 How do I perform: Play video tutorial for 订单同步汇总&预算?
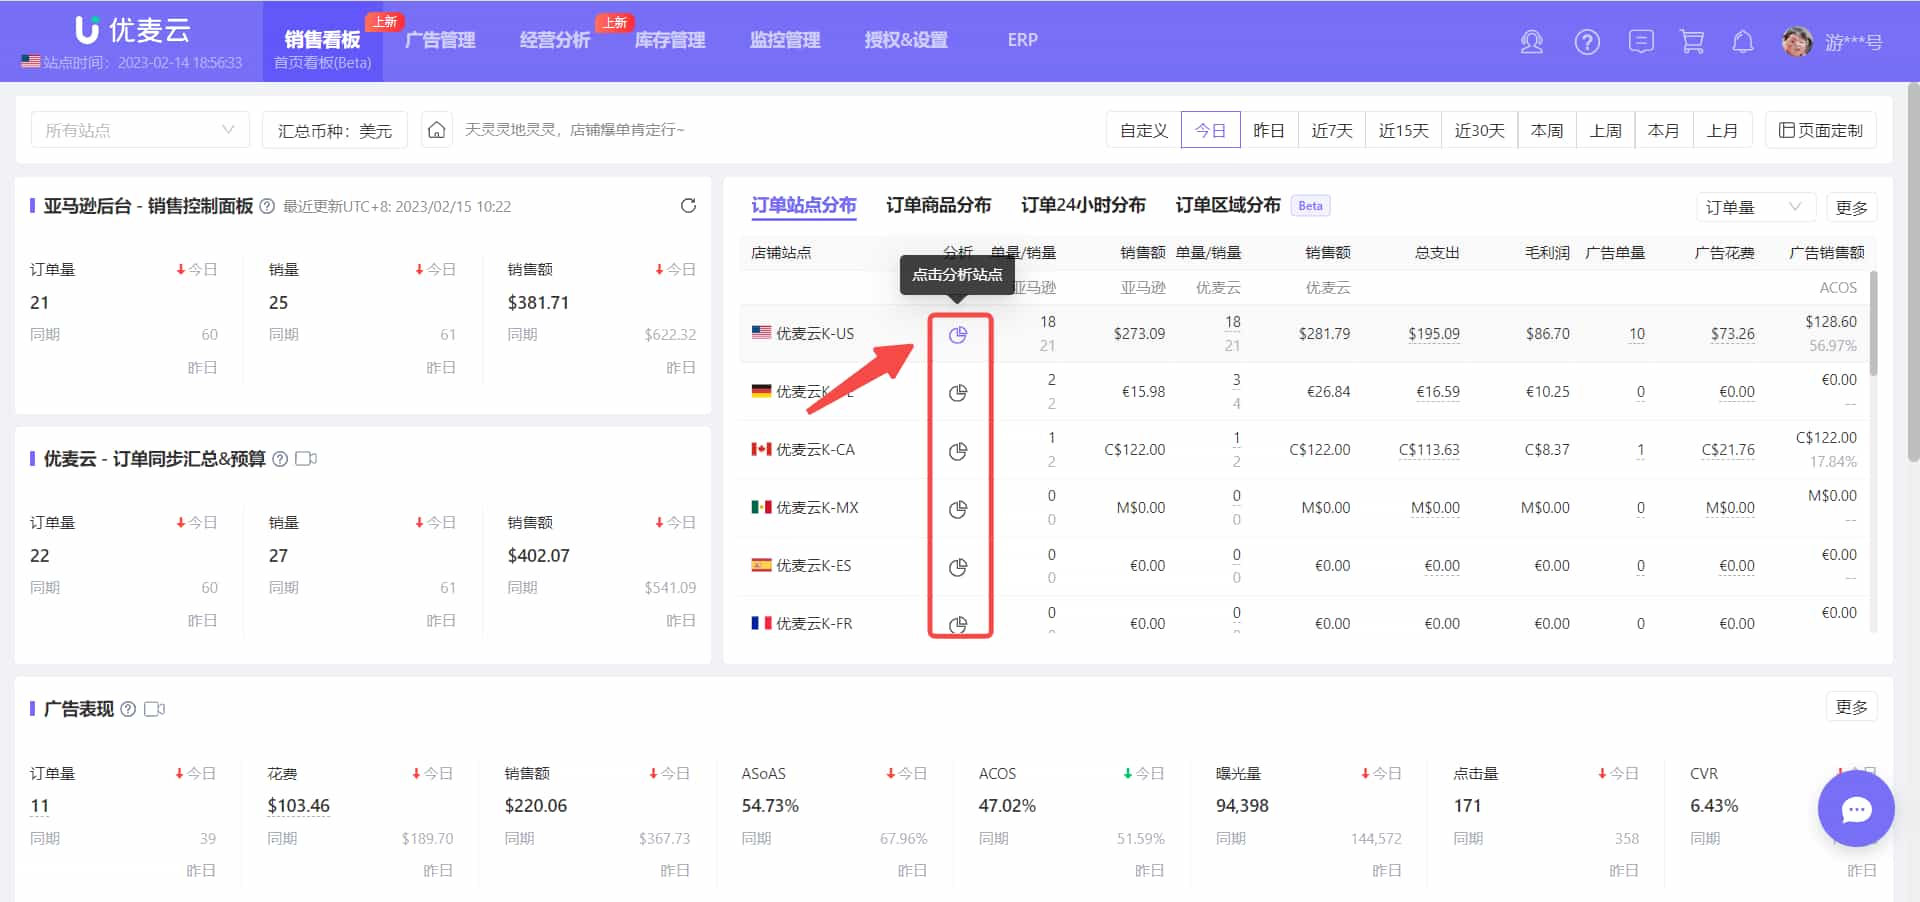coord(306,459)
